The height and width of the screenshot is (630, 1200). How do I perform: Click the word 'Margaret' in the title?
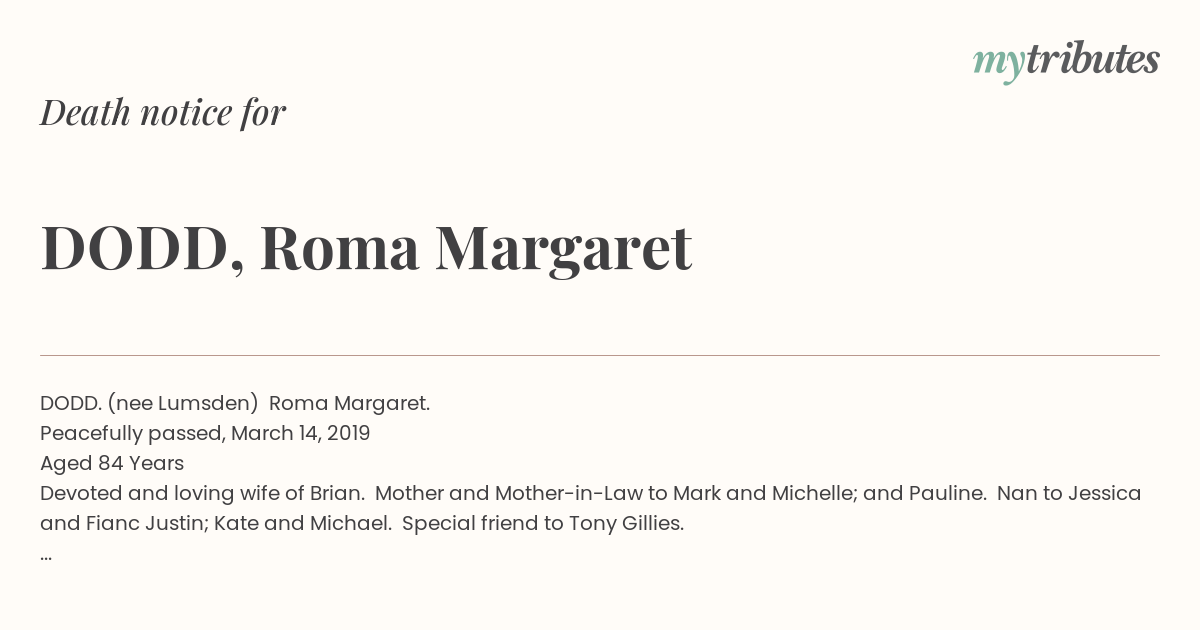[x=564, y=249]
